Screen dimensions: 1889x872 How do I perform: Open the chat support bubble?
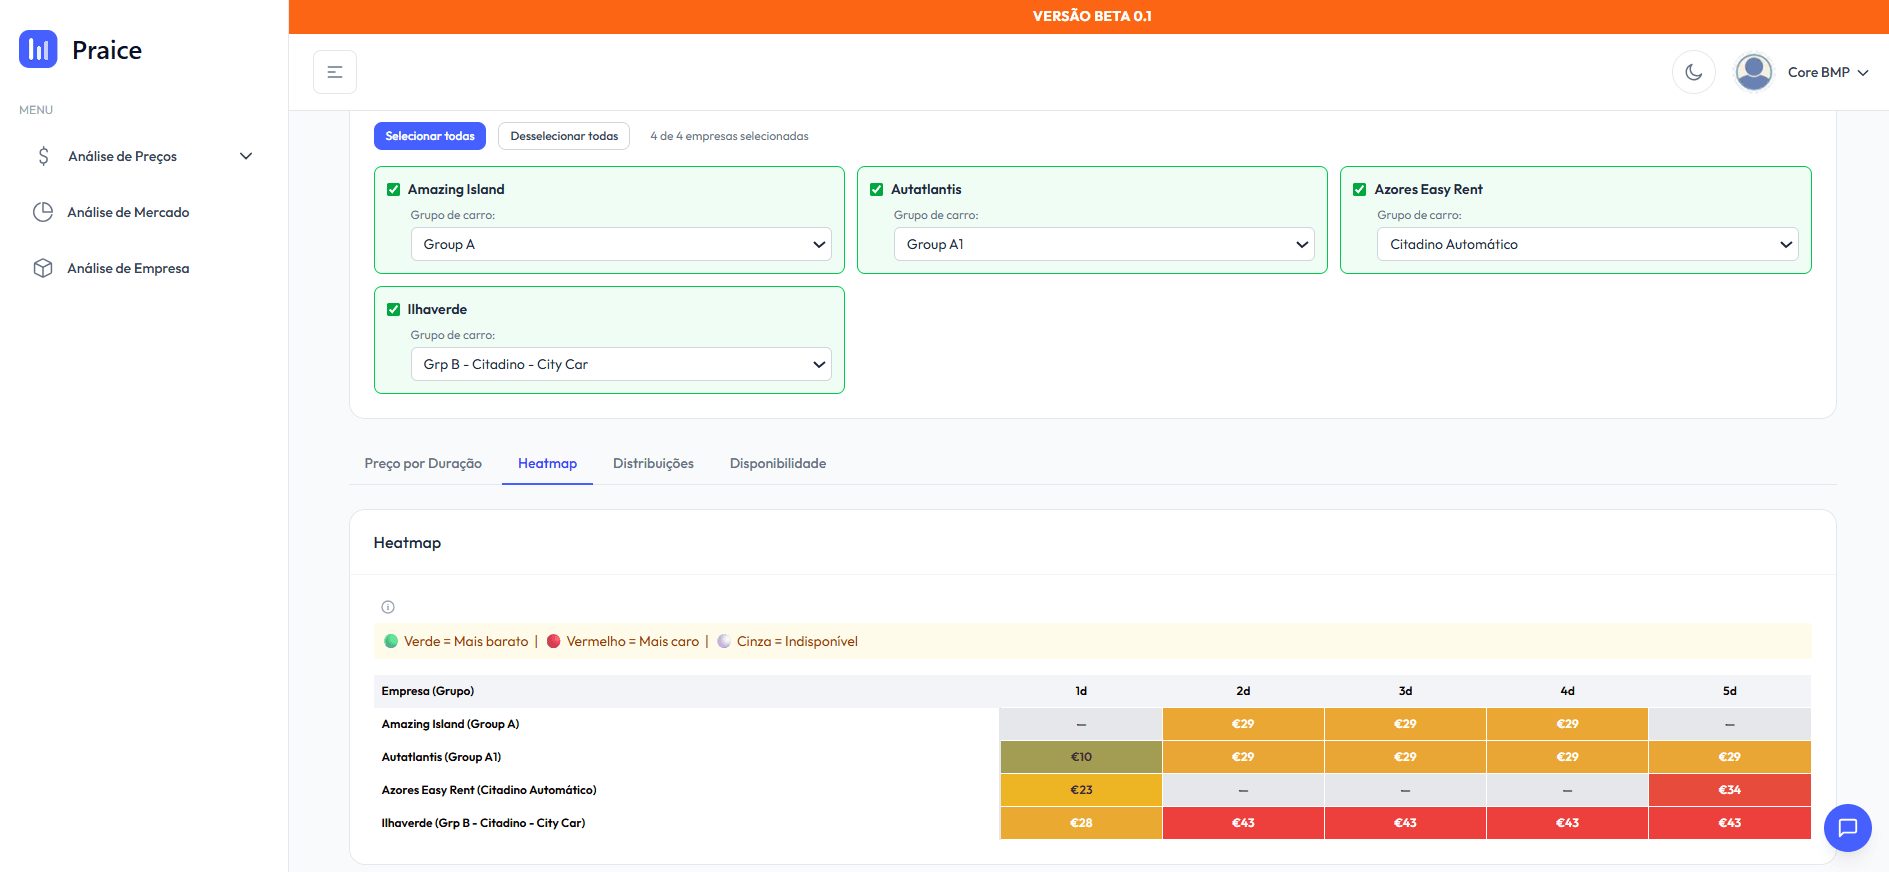pos(1847,827)
